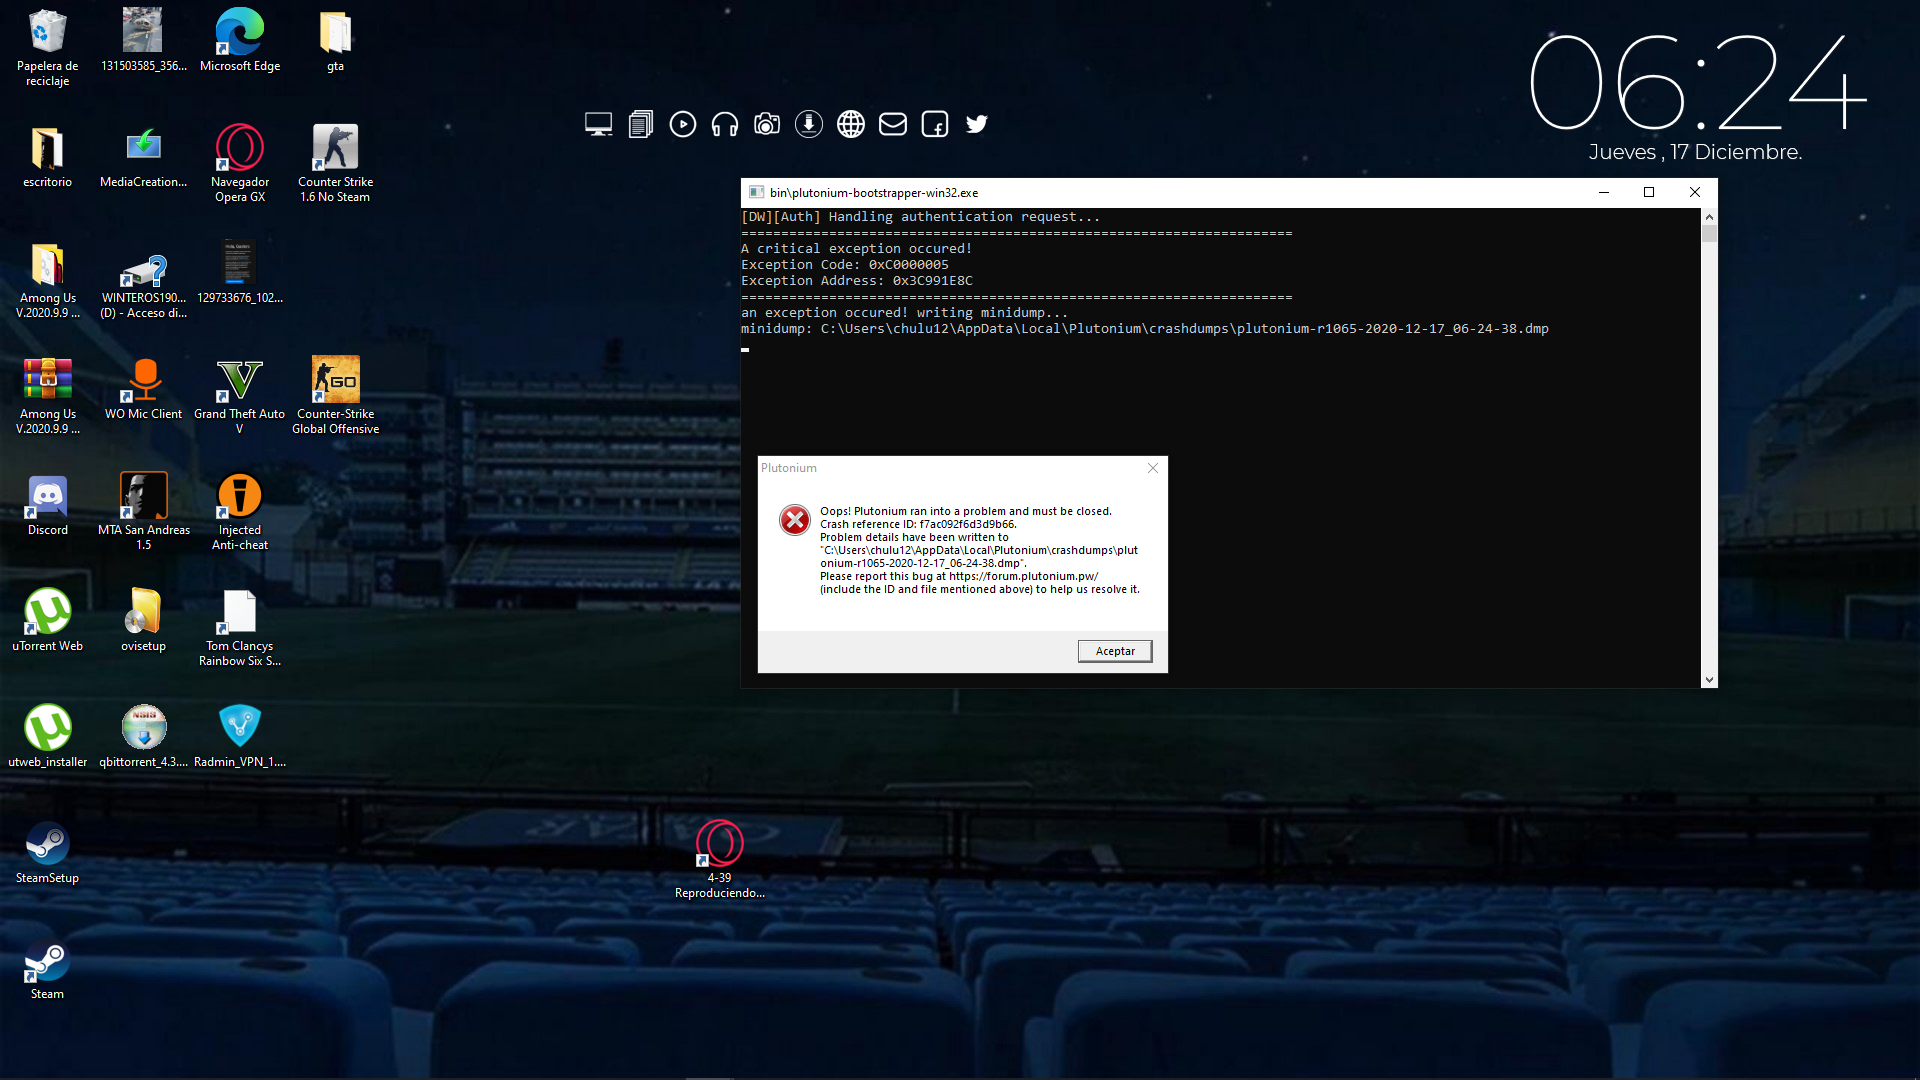Select the Steam desktop shortcut
Screen dimensions: 1920x1080
(x=47, y=968)
